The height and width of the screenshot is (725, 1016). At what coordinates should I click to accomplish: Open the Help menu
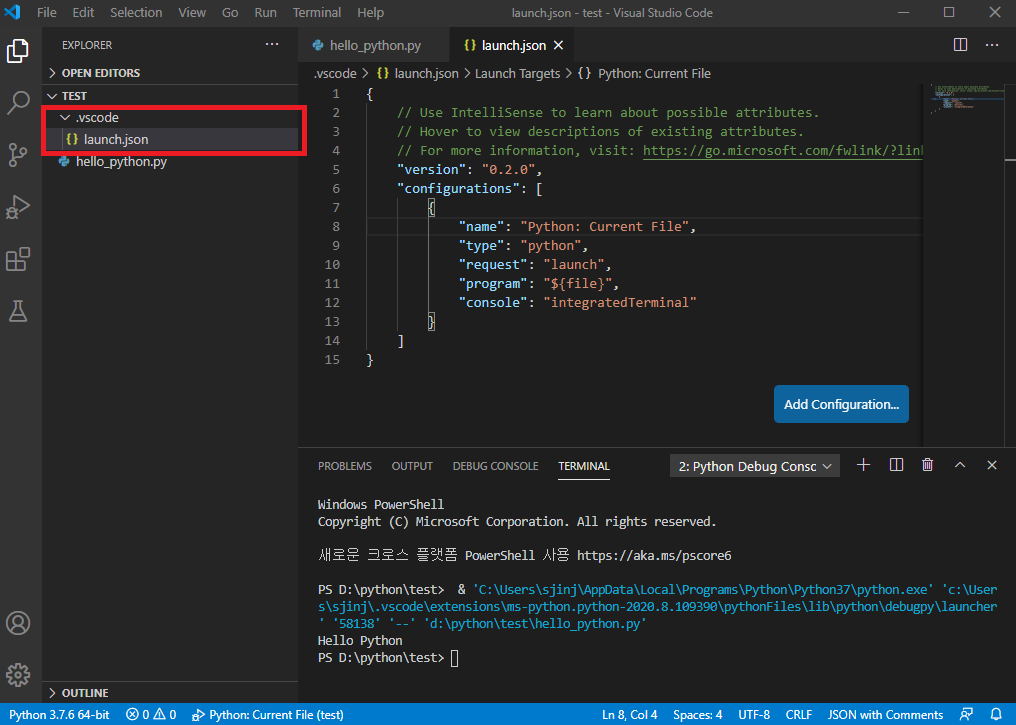click(x=371, y=12)
